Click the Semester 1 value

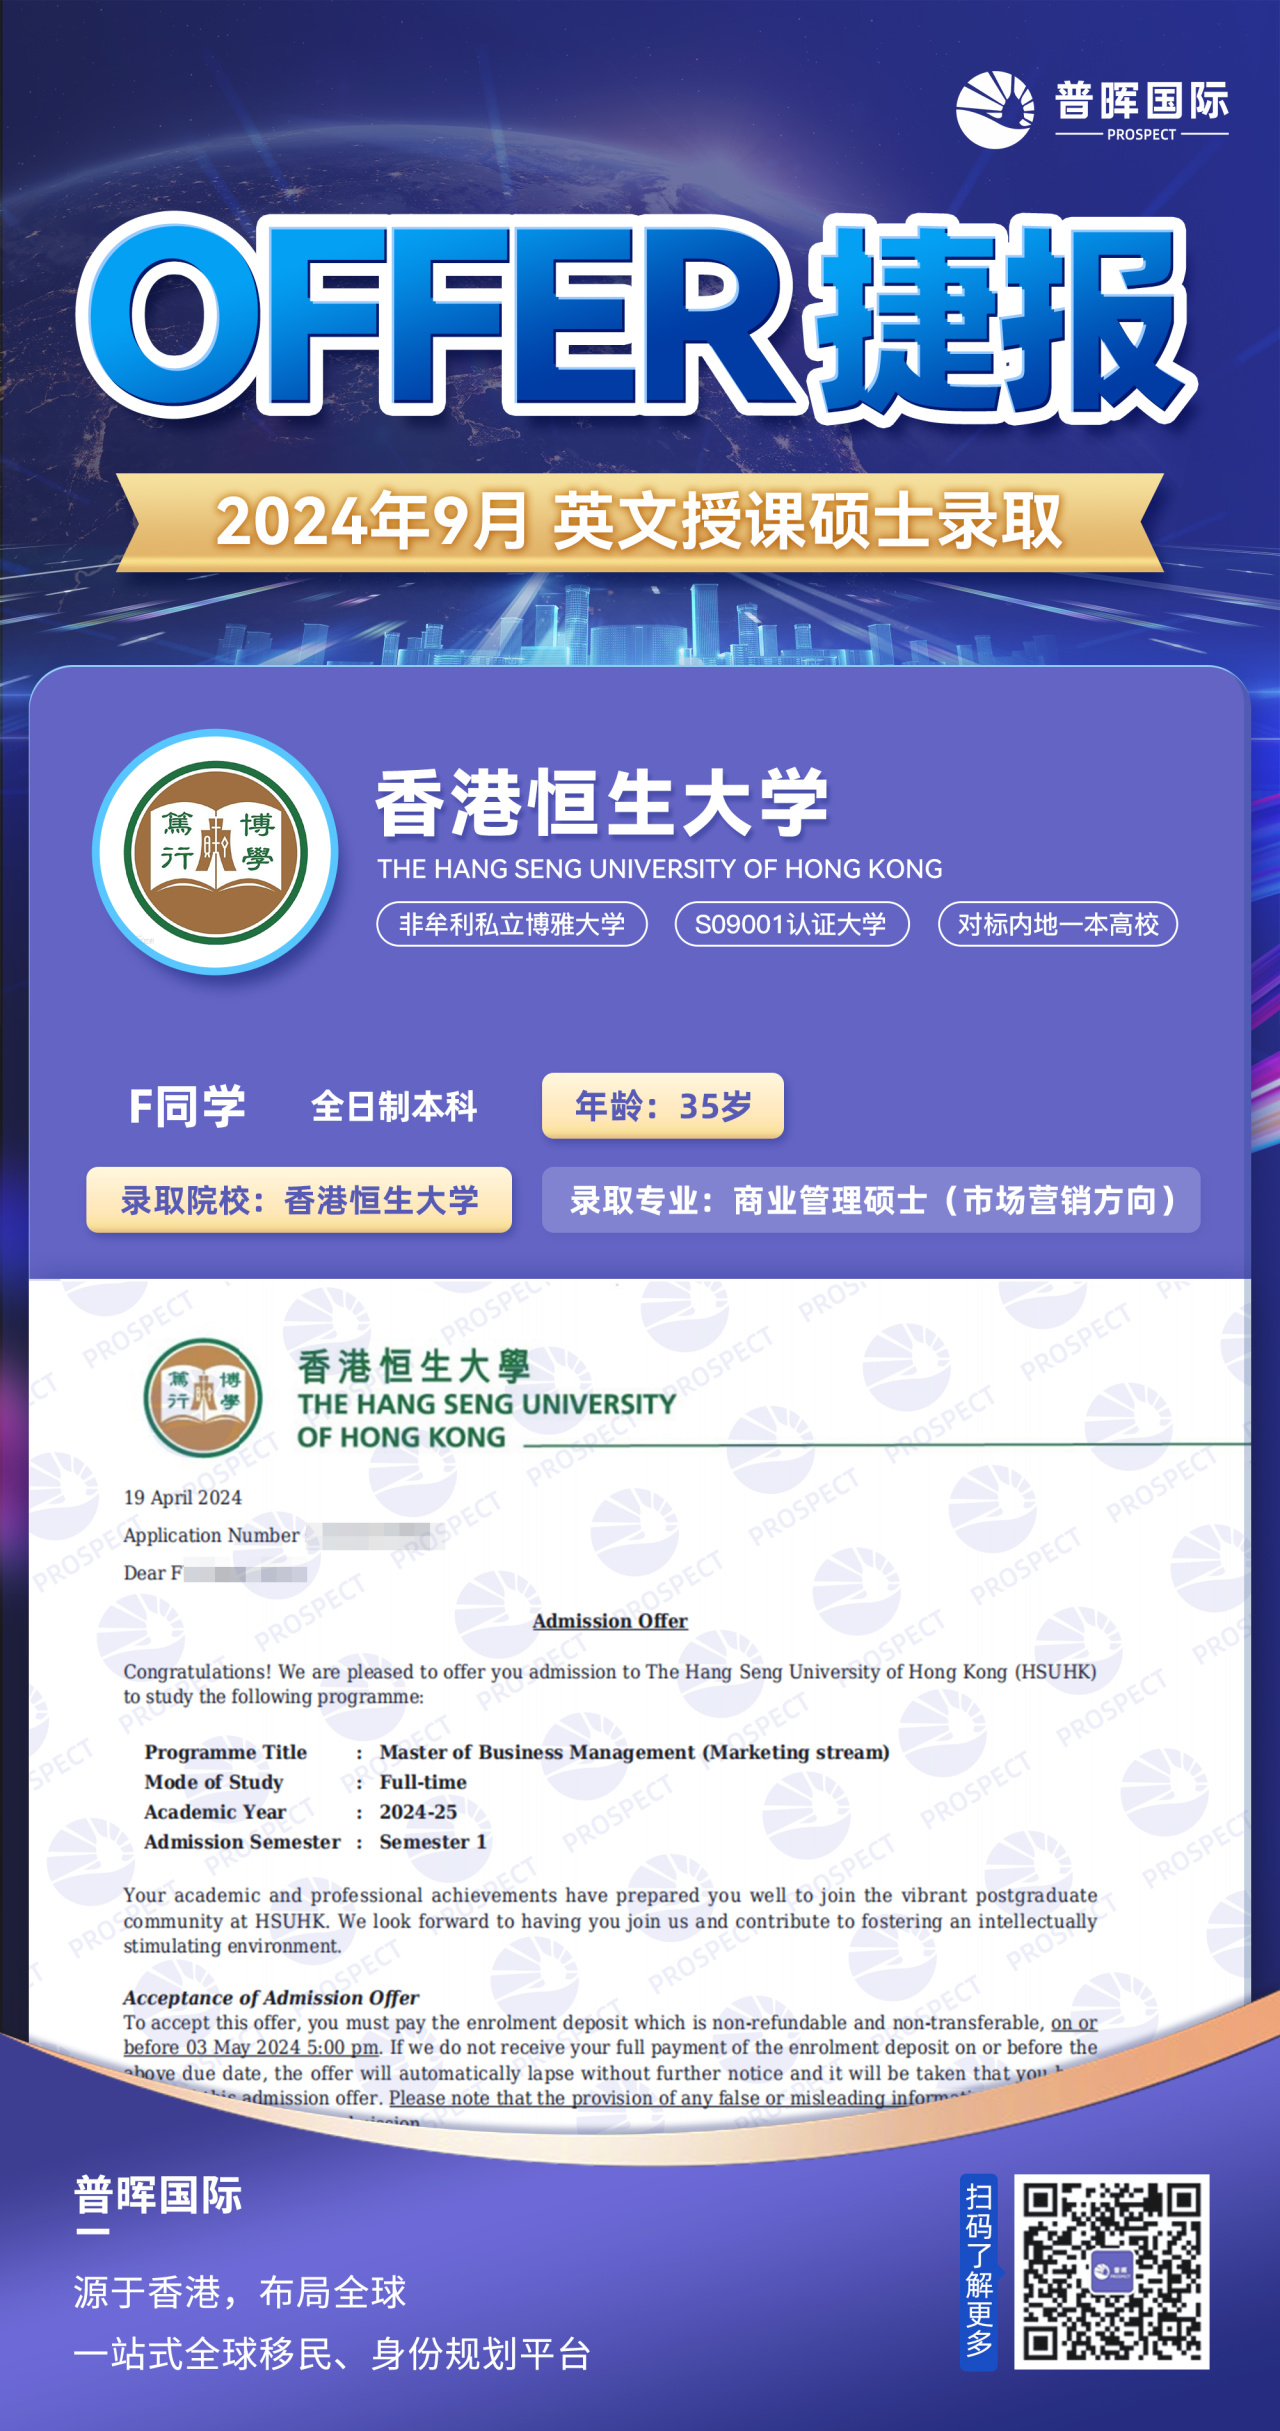[x=433, y=1842]
